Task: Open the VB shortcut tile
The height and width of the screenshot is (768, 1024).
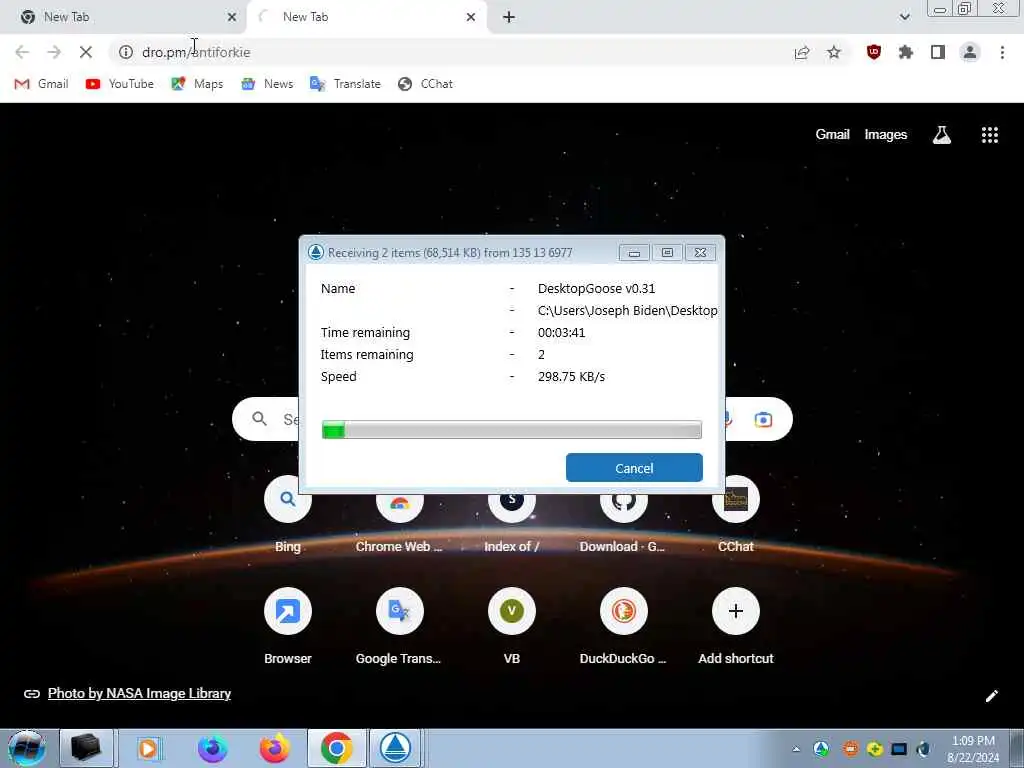Action: pyautogui.click(x=511, y=626)
